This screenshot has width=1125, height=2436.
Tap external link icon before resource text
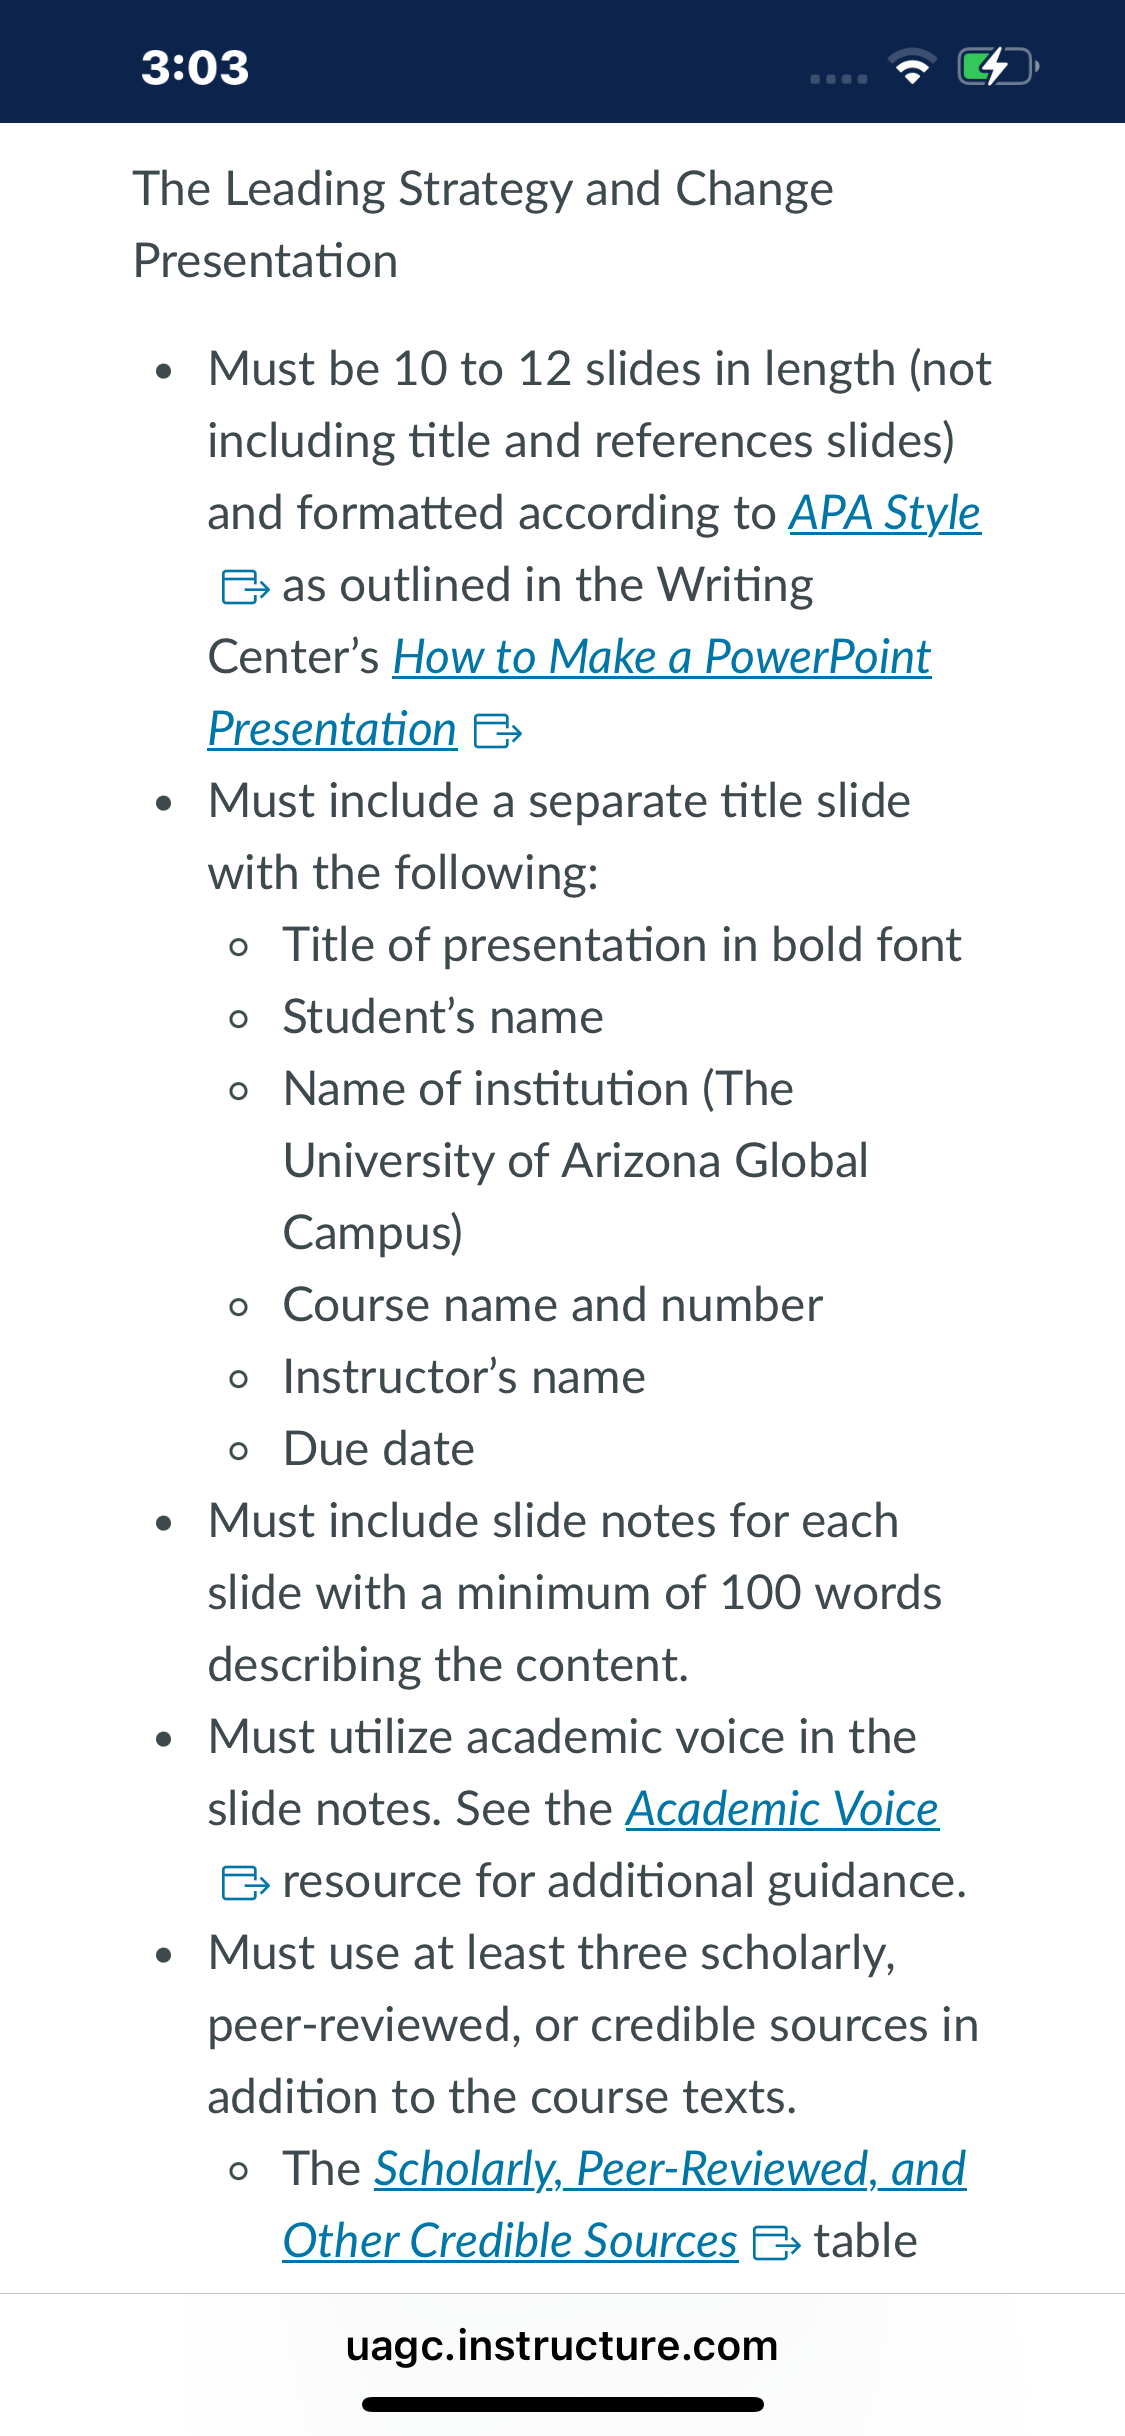(x=245, y=1883)
